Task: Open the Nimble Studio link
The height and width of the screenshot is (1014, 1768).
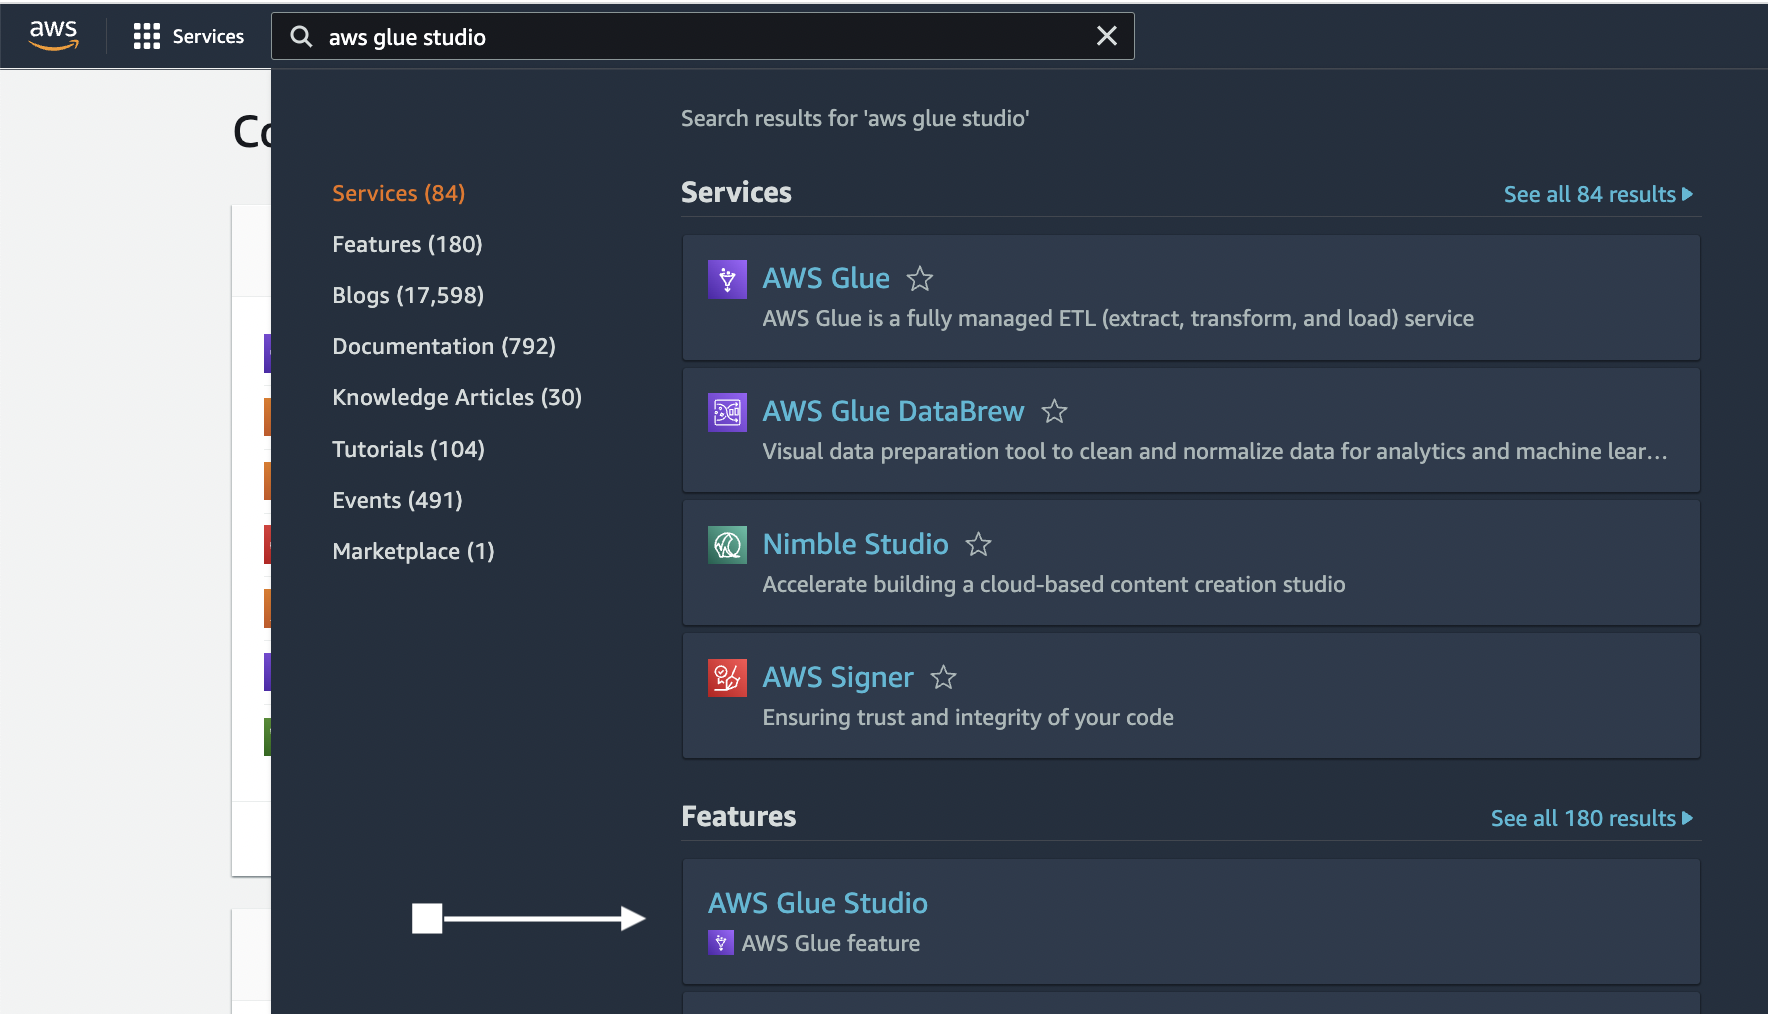Action: click(855, 544)
